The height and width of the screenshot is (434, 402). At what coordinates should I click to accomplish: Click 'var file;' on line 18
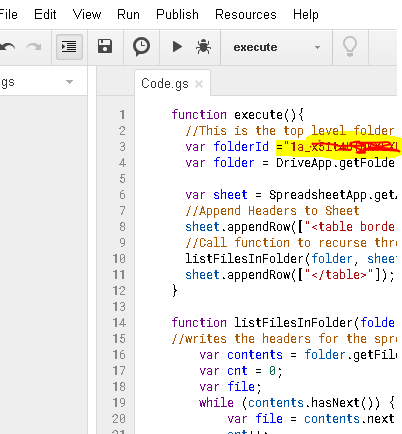[x=230, y=387]
